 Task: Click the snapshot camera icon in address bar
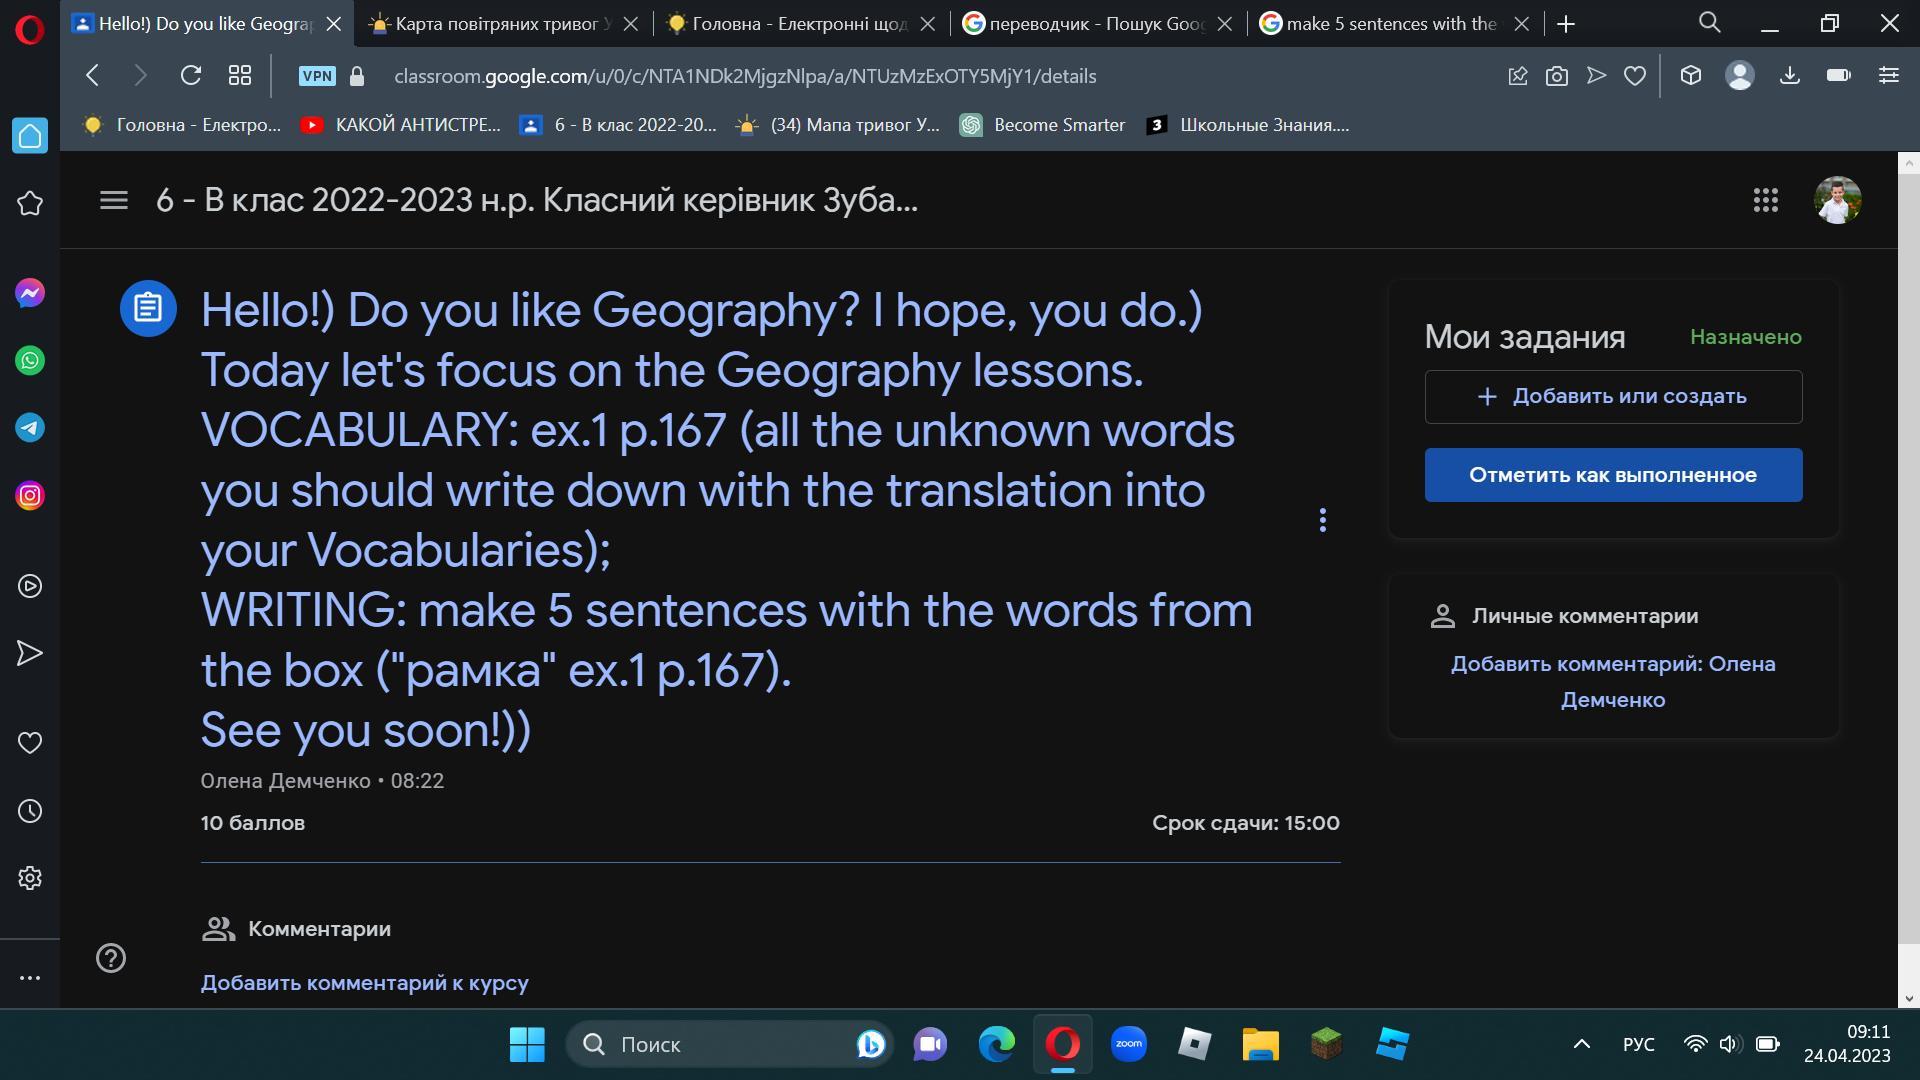[x=1556, y=76]
